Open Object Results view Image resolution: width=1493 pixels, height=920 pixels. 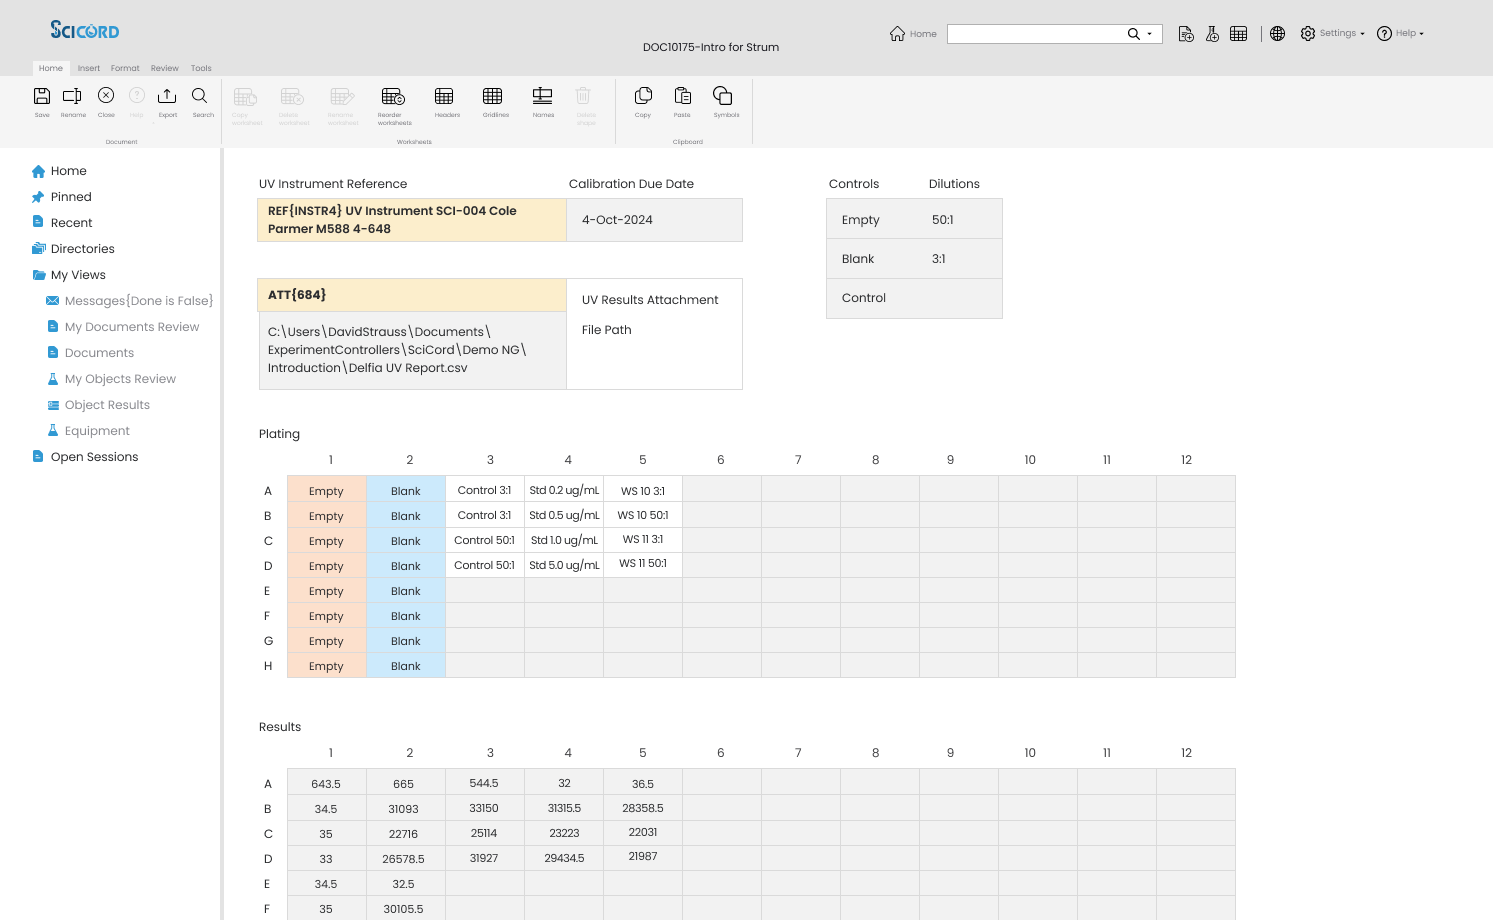[x=107, y=405]
